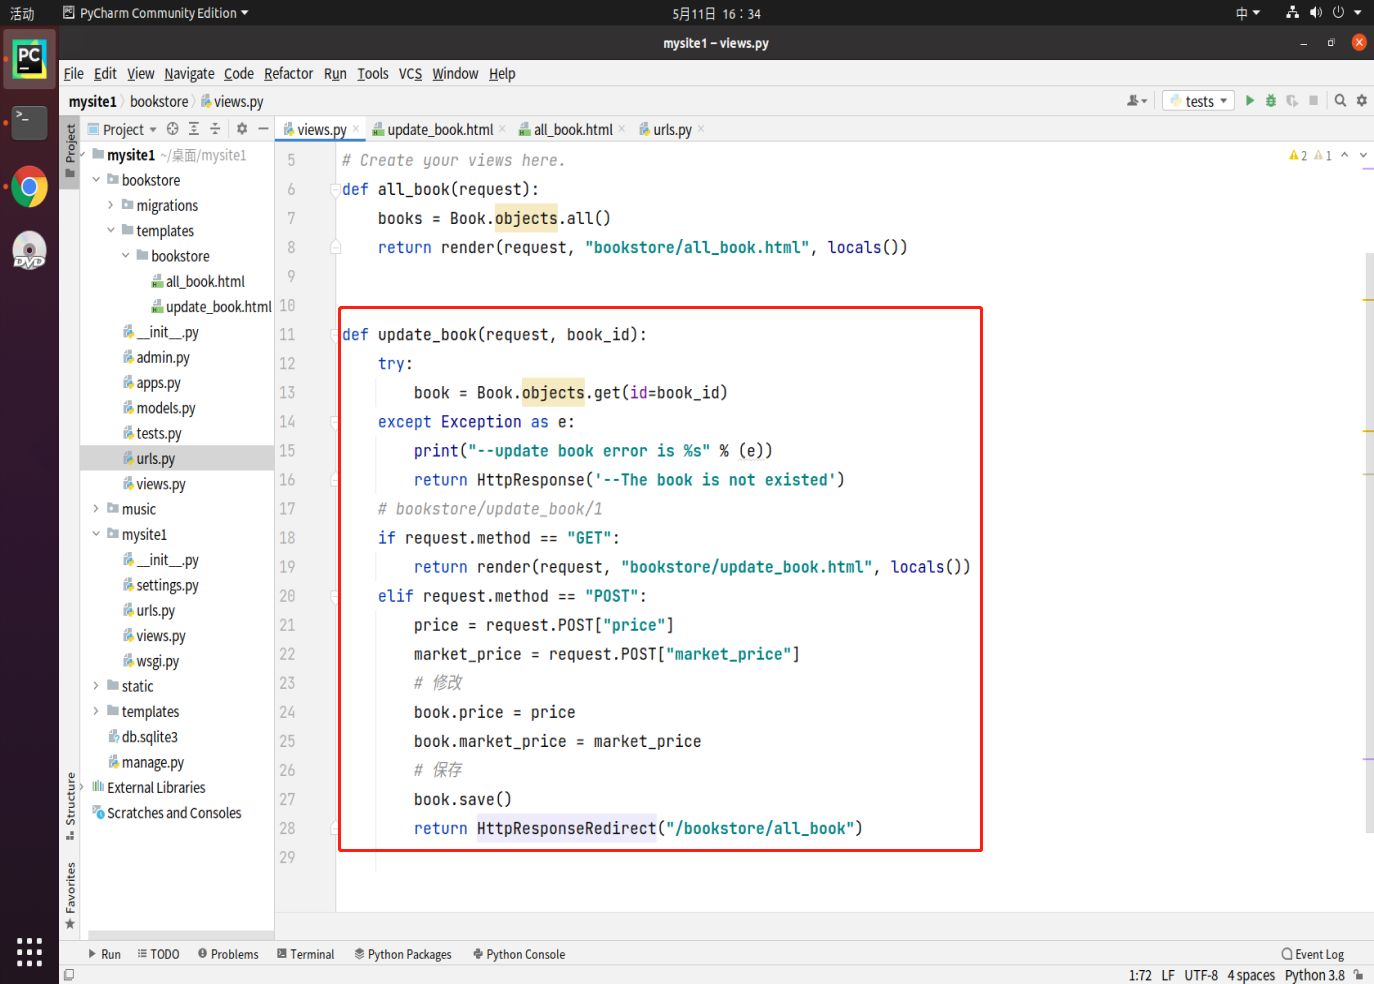Toggle read-only lock icon in status bar
This screenshot has height=984, width=1374.
point(1358,975)
